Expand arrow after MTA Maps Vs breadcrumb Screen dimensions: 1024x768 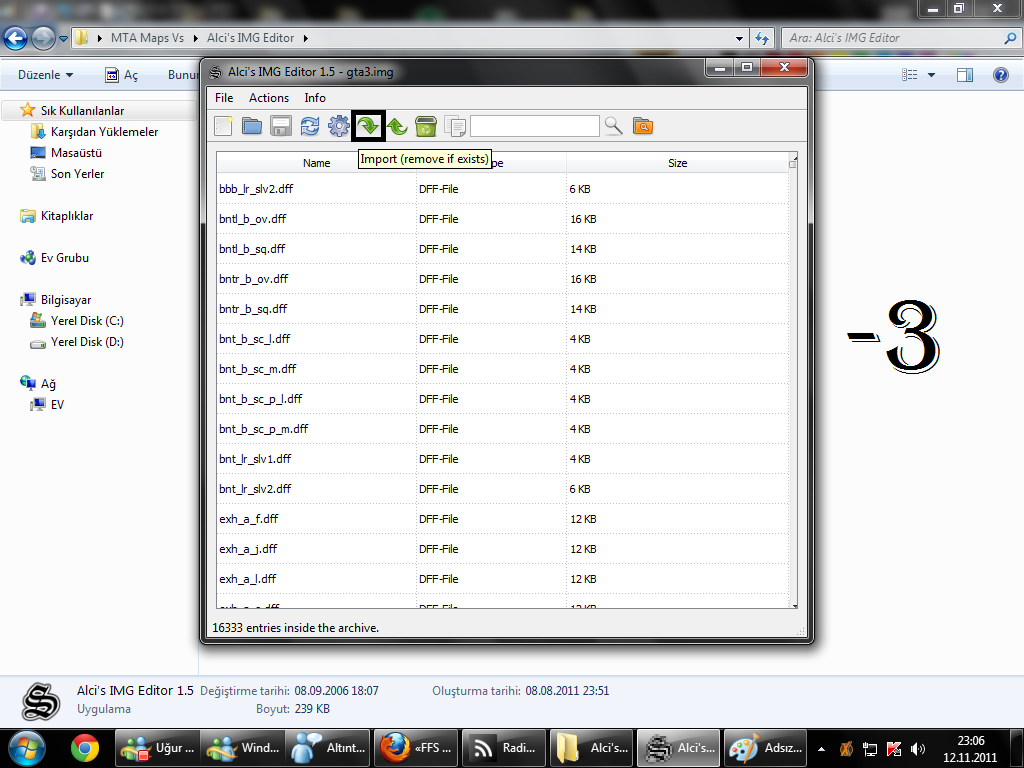[195, 38]
